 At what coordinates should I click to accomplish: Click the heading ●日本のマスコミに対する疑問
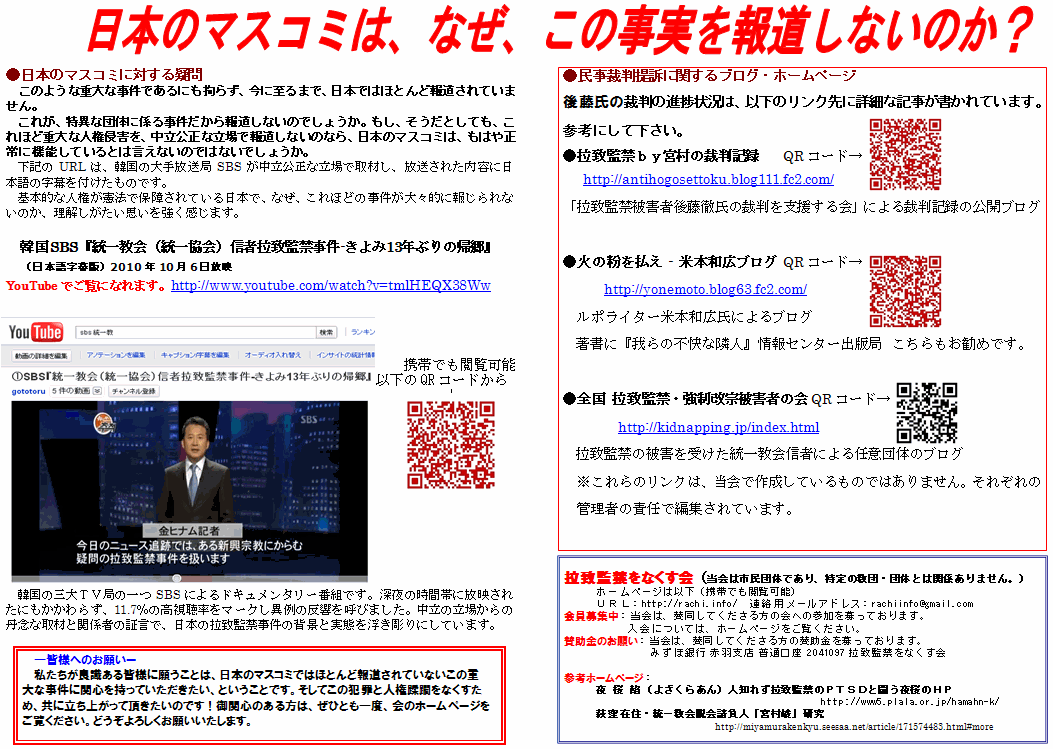(x=104, y=75)
